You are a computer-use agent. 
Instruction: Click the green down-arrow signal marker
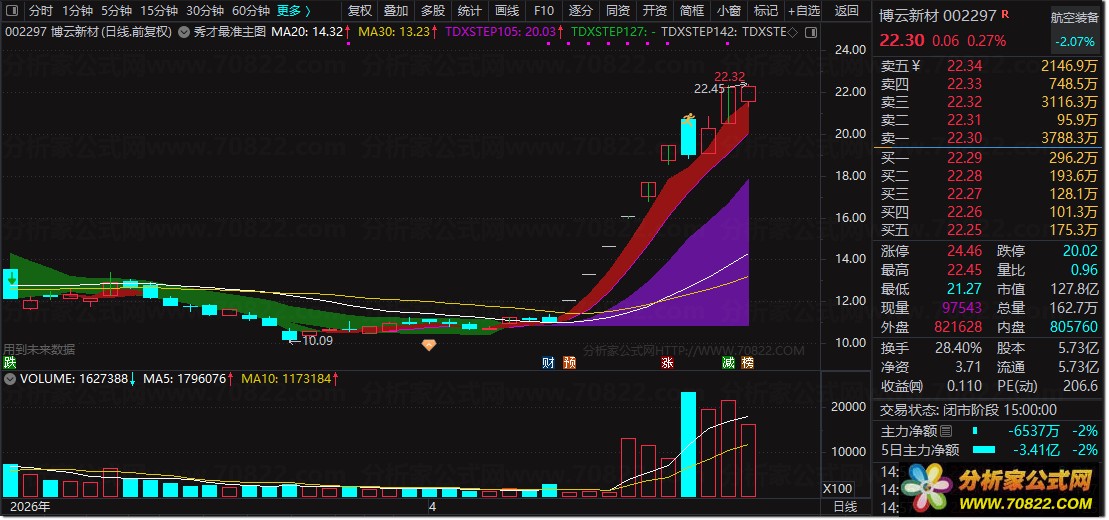(11, 281)
